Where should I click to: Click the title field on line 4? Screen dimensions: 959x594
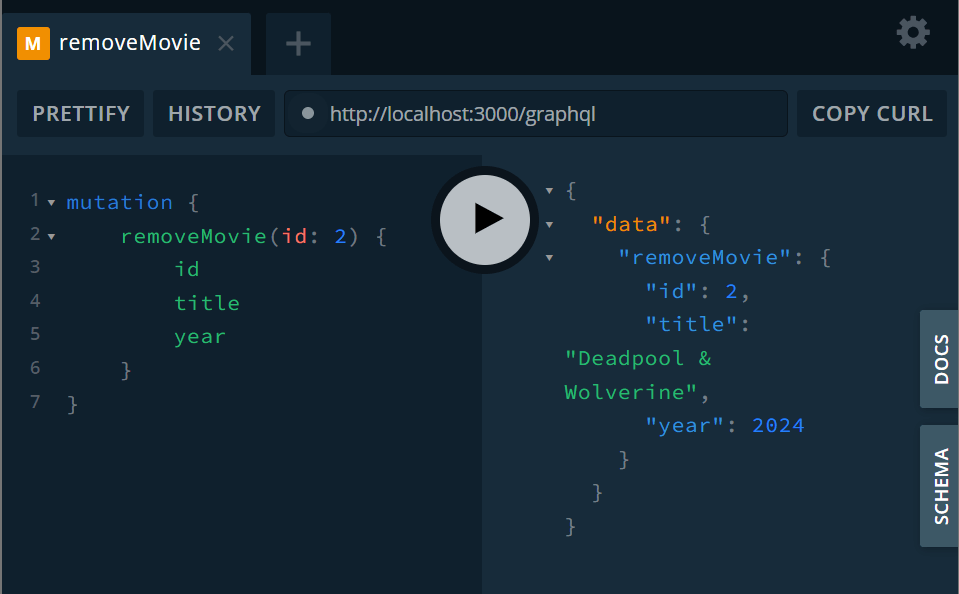coord(207,303)
